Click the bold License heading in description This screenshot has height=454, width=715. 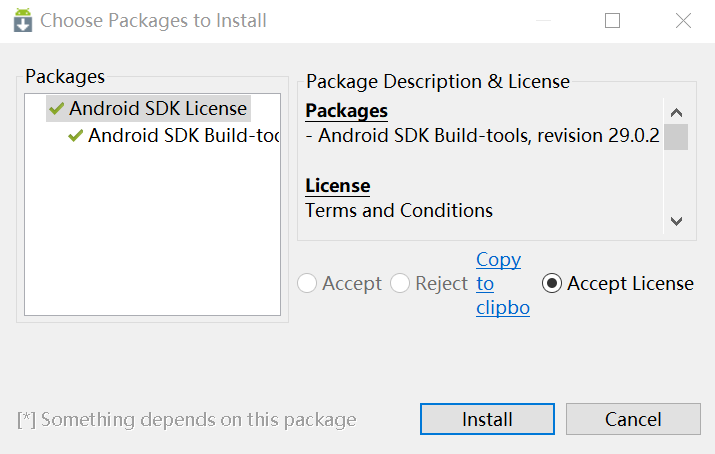point(338,186)
